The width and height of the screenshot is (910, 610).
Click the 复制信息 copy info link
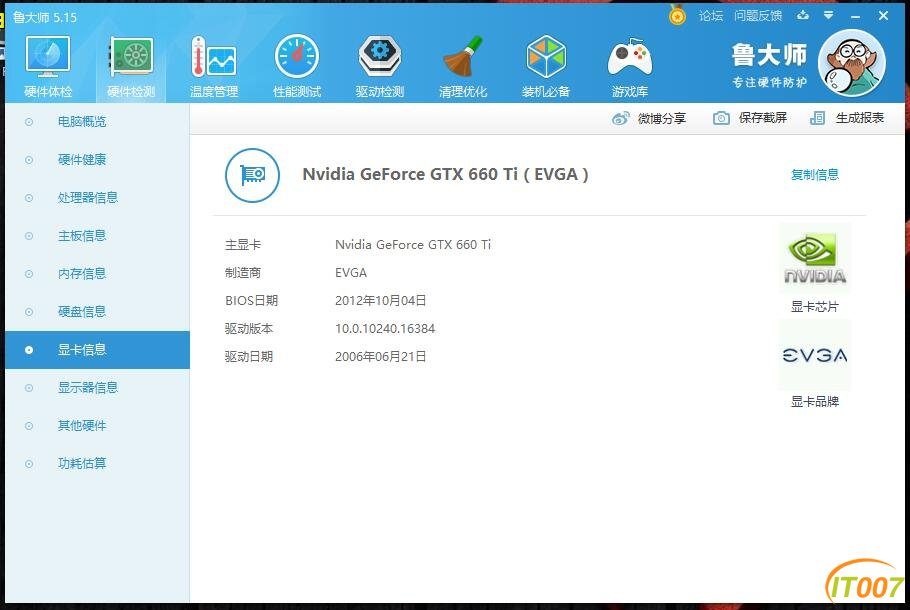(815, 175)
